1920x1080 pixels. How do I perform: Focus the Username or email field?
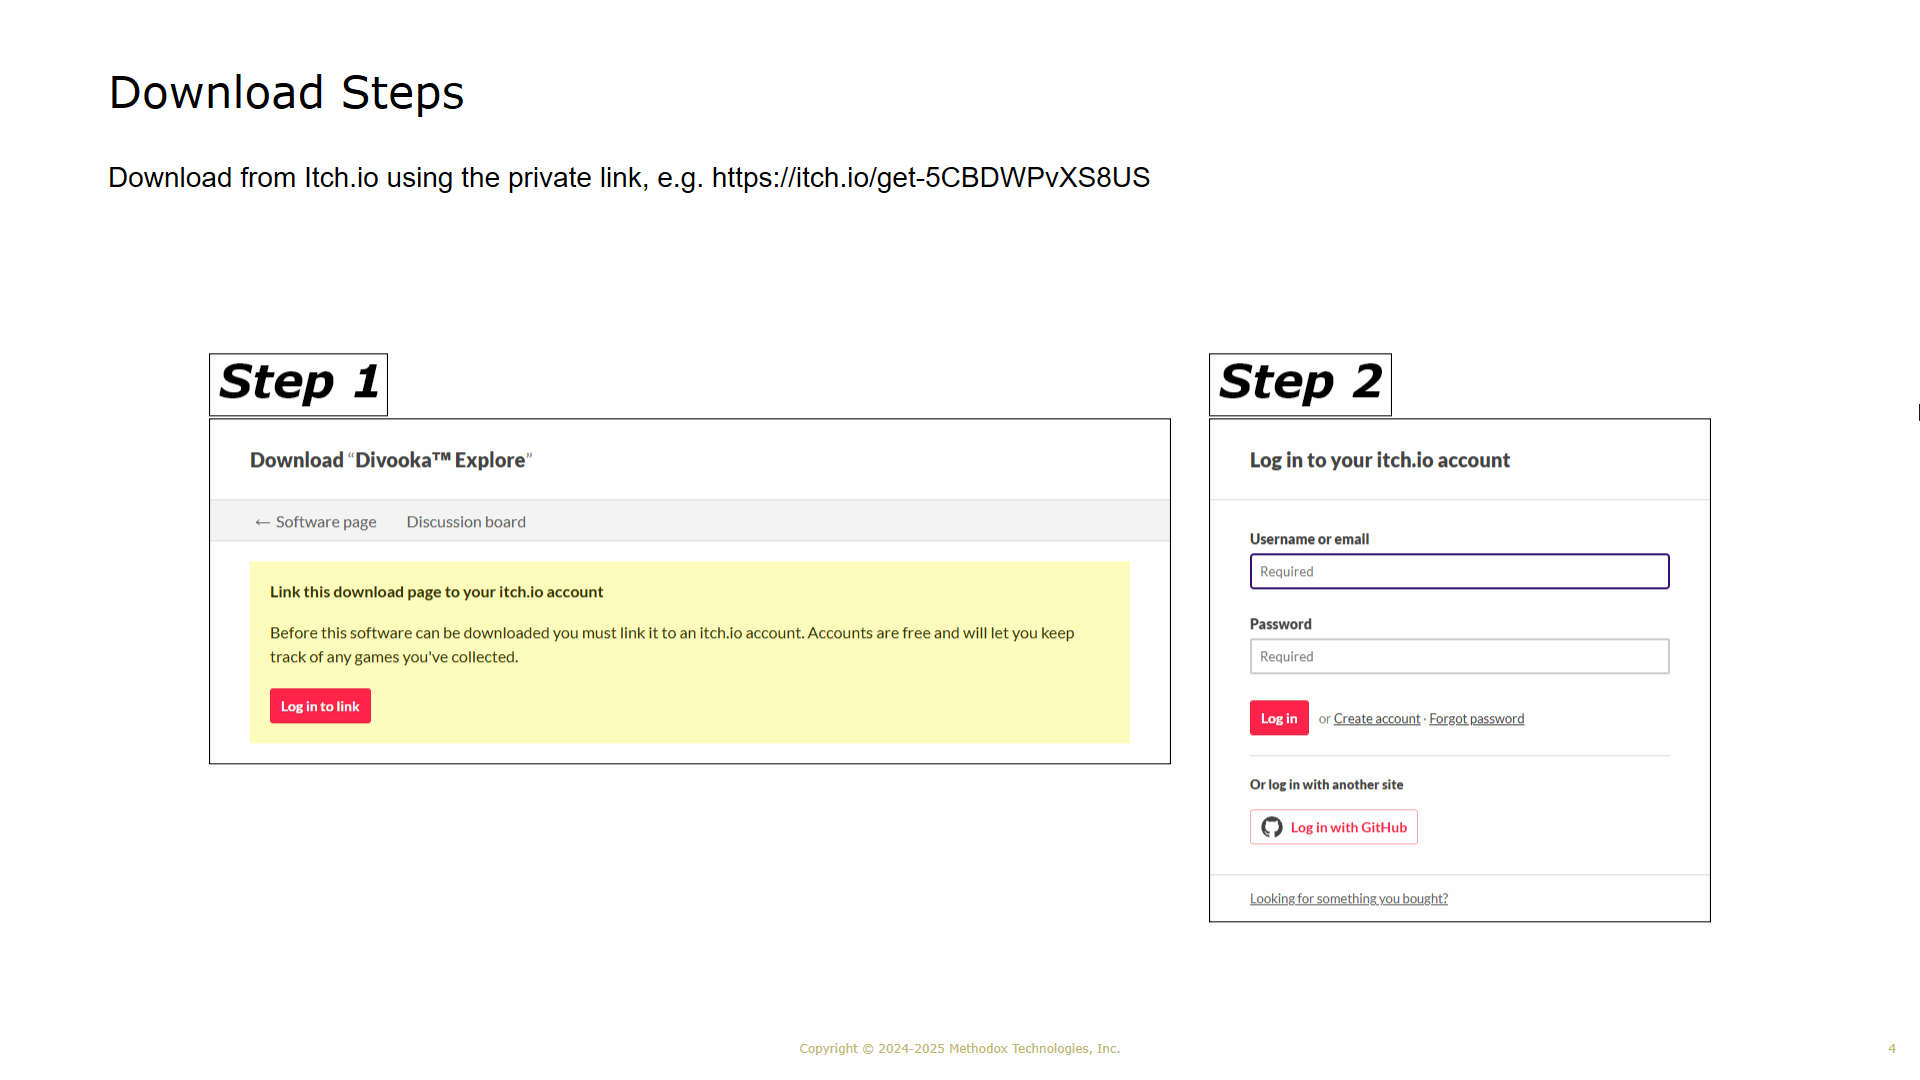[x=1459, y=571]
